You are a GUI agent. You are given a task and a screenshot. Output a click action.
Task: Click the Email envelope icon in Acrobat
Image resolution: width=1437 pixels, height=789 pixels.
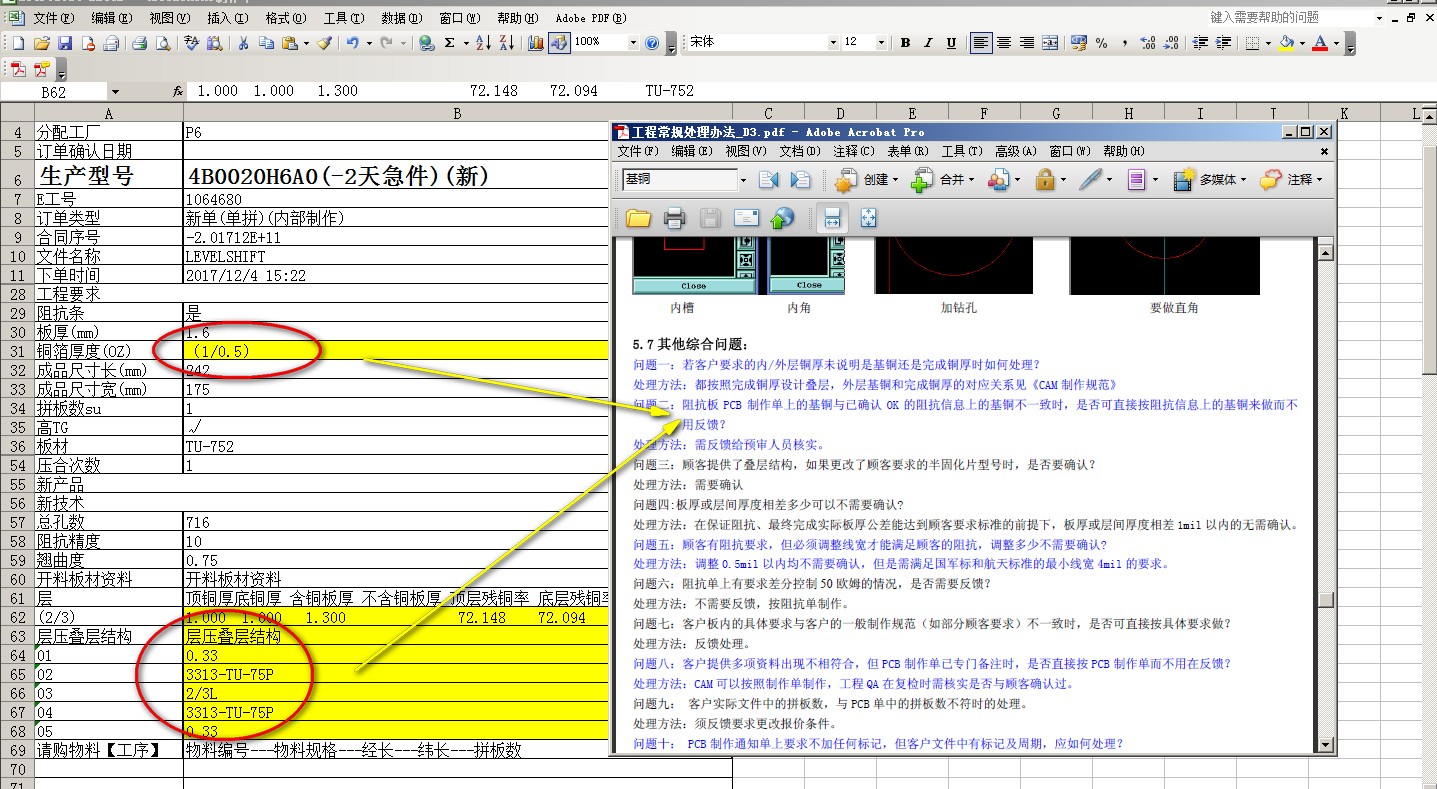click(x=746, y=218)
